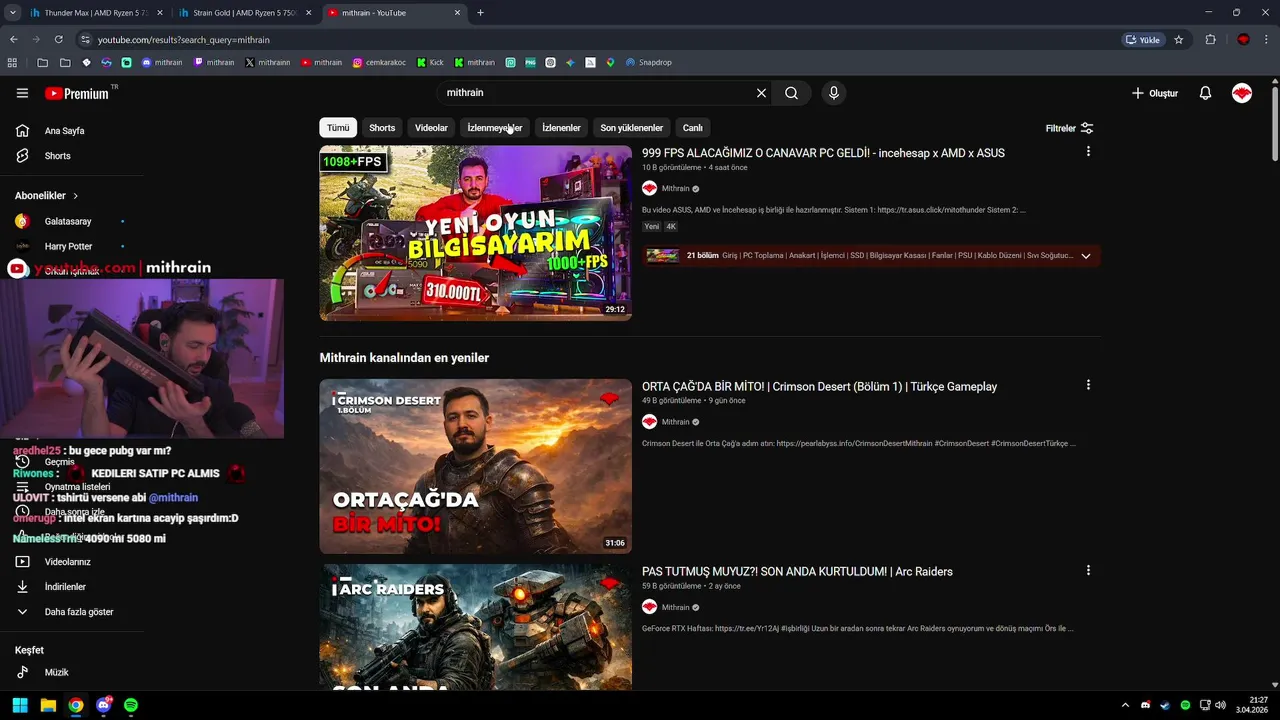The width and height of the screenshot is (1280, 720).
Task: Click the Crimson Desert video thumbnail
Action: click(x=475, y=466)
